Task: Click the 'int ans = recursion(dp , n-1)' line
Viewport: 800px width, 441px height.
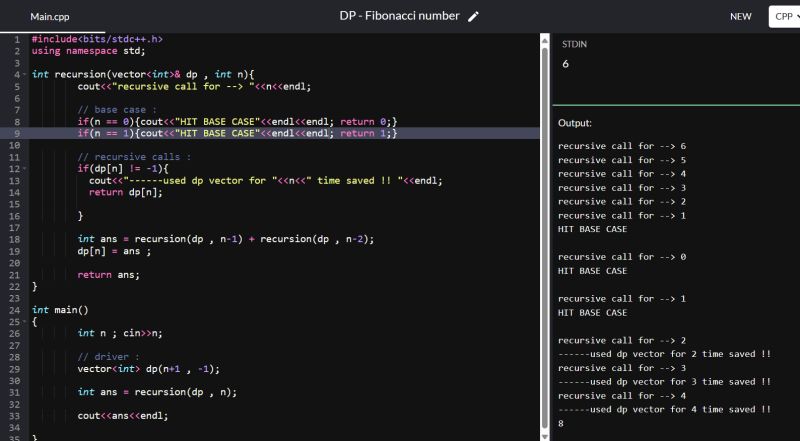Action: coord(226,239)
